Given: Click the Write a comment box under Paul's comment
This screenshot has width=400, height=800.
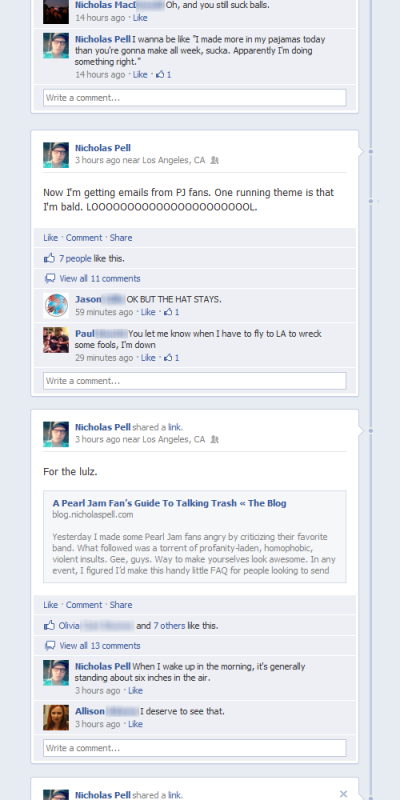Looking at the screenshot, I should tap(194, 381).
